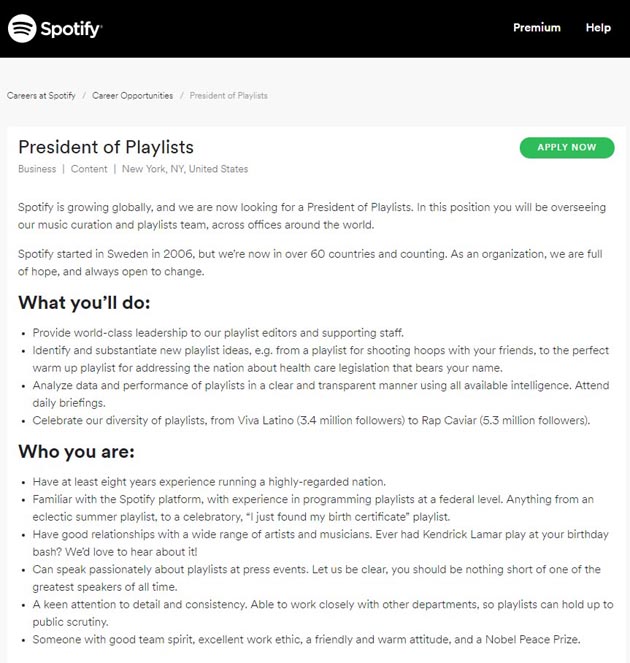Click the President of Playlists job title

(106, 147)
